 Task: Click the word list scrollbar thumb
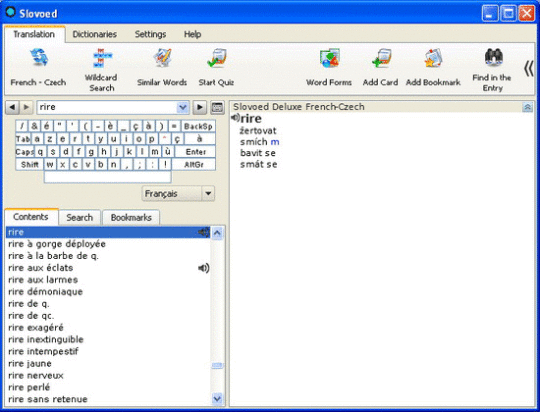(217, 365)
